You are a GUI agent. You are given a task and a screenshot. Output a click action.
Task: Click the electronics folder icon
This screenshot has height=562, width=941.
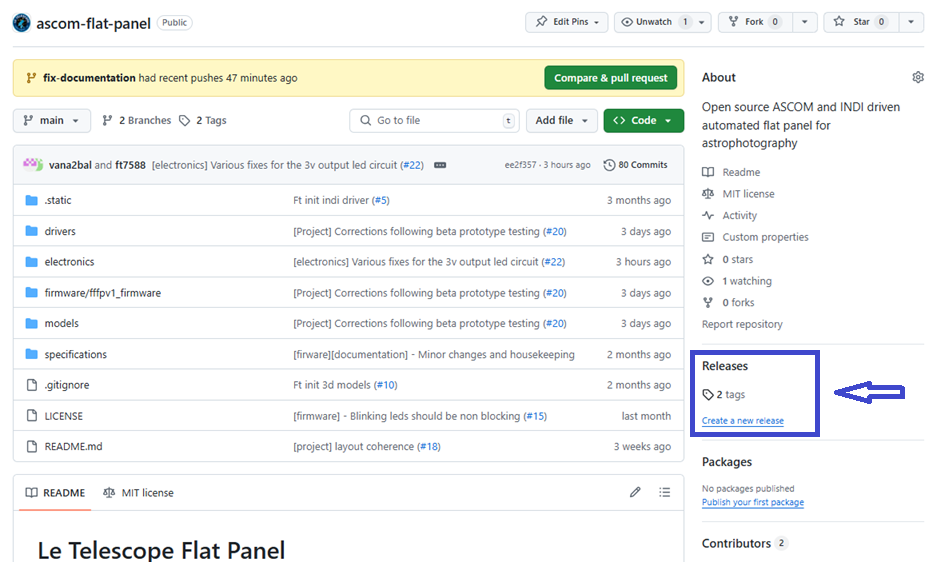point(32,262)
